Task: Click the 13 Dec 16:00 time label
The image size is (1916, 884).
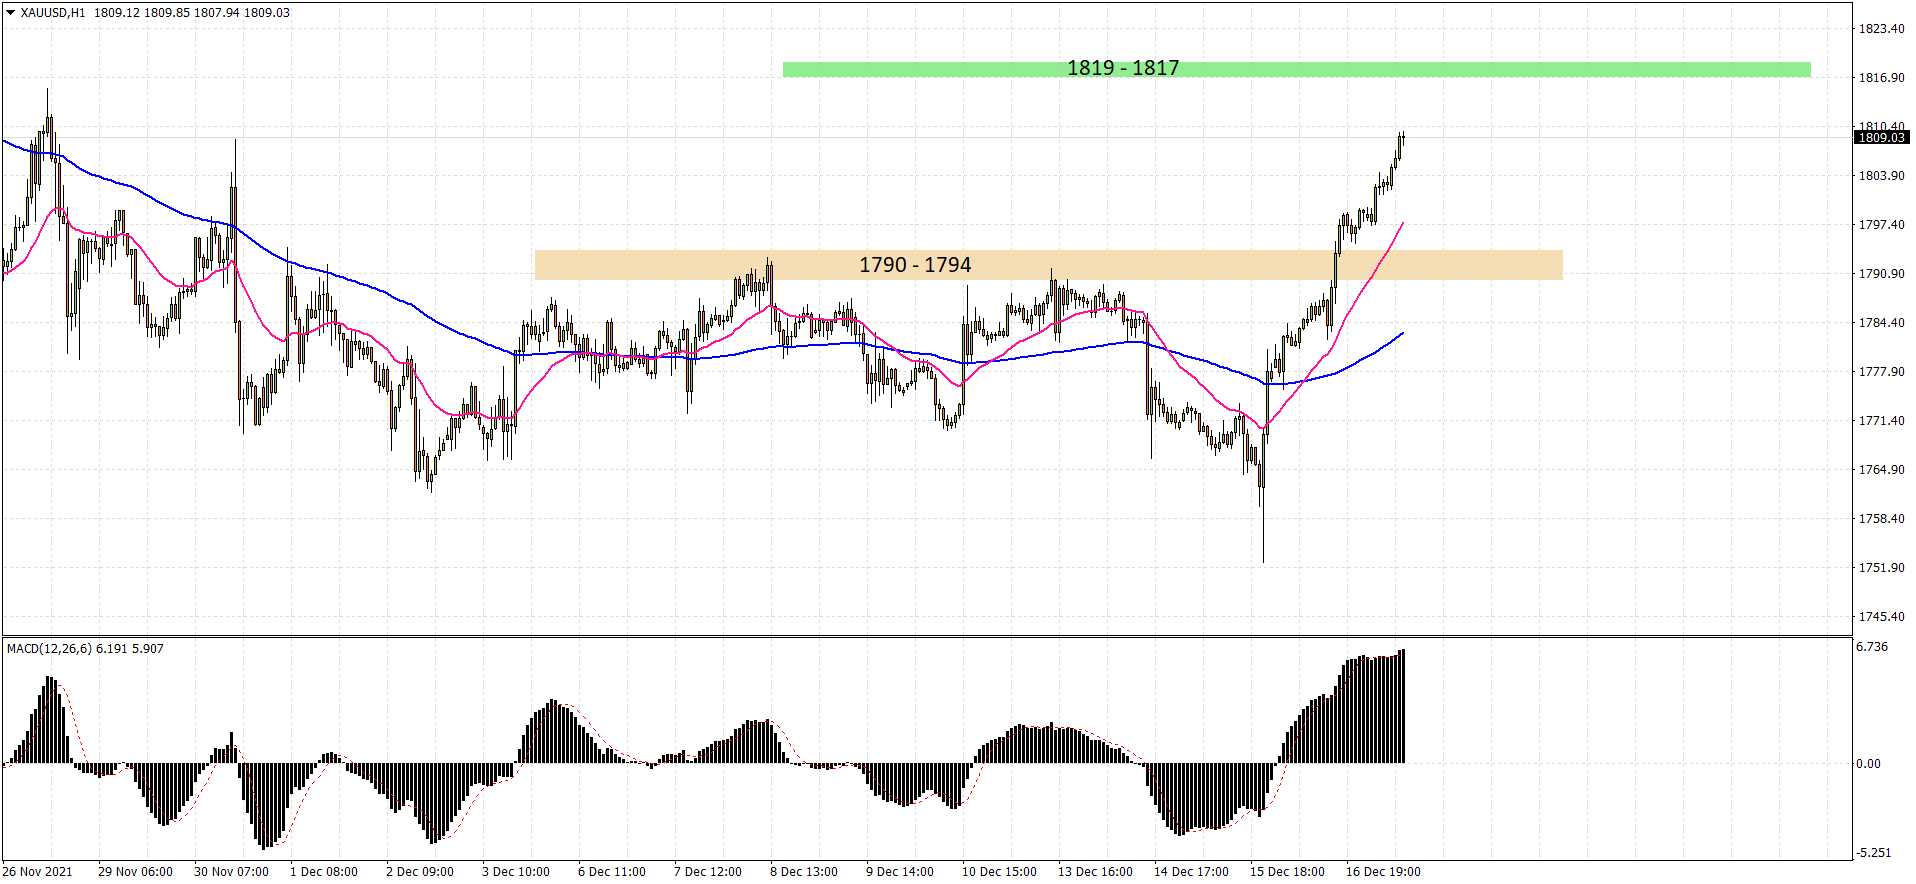Action: [1095, 872]
